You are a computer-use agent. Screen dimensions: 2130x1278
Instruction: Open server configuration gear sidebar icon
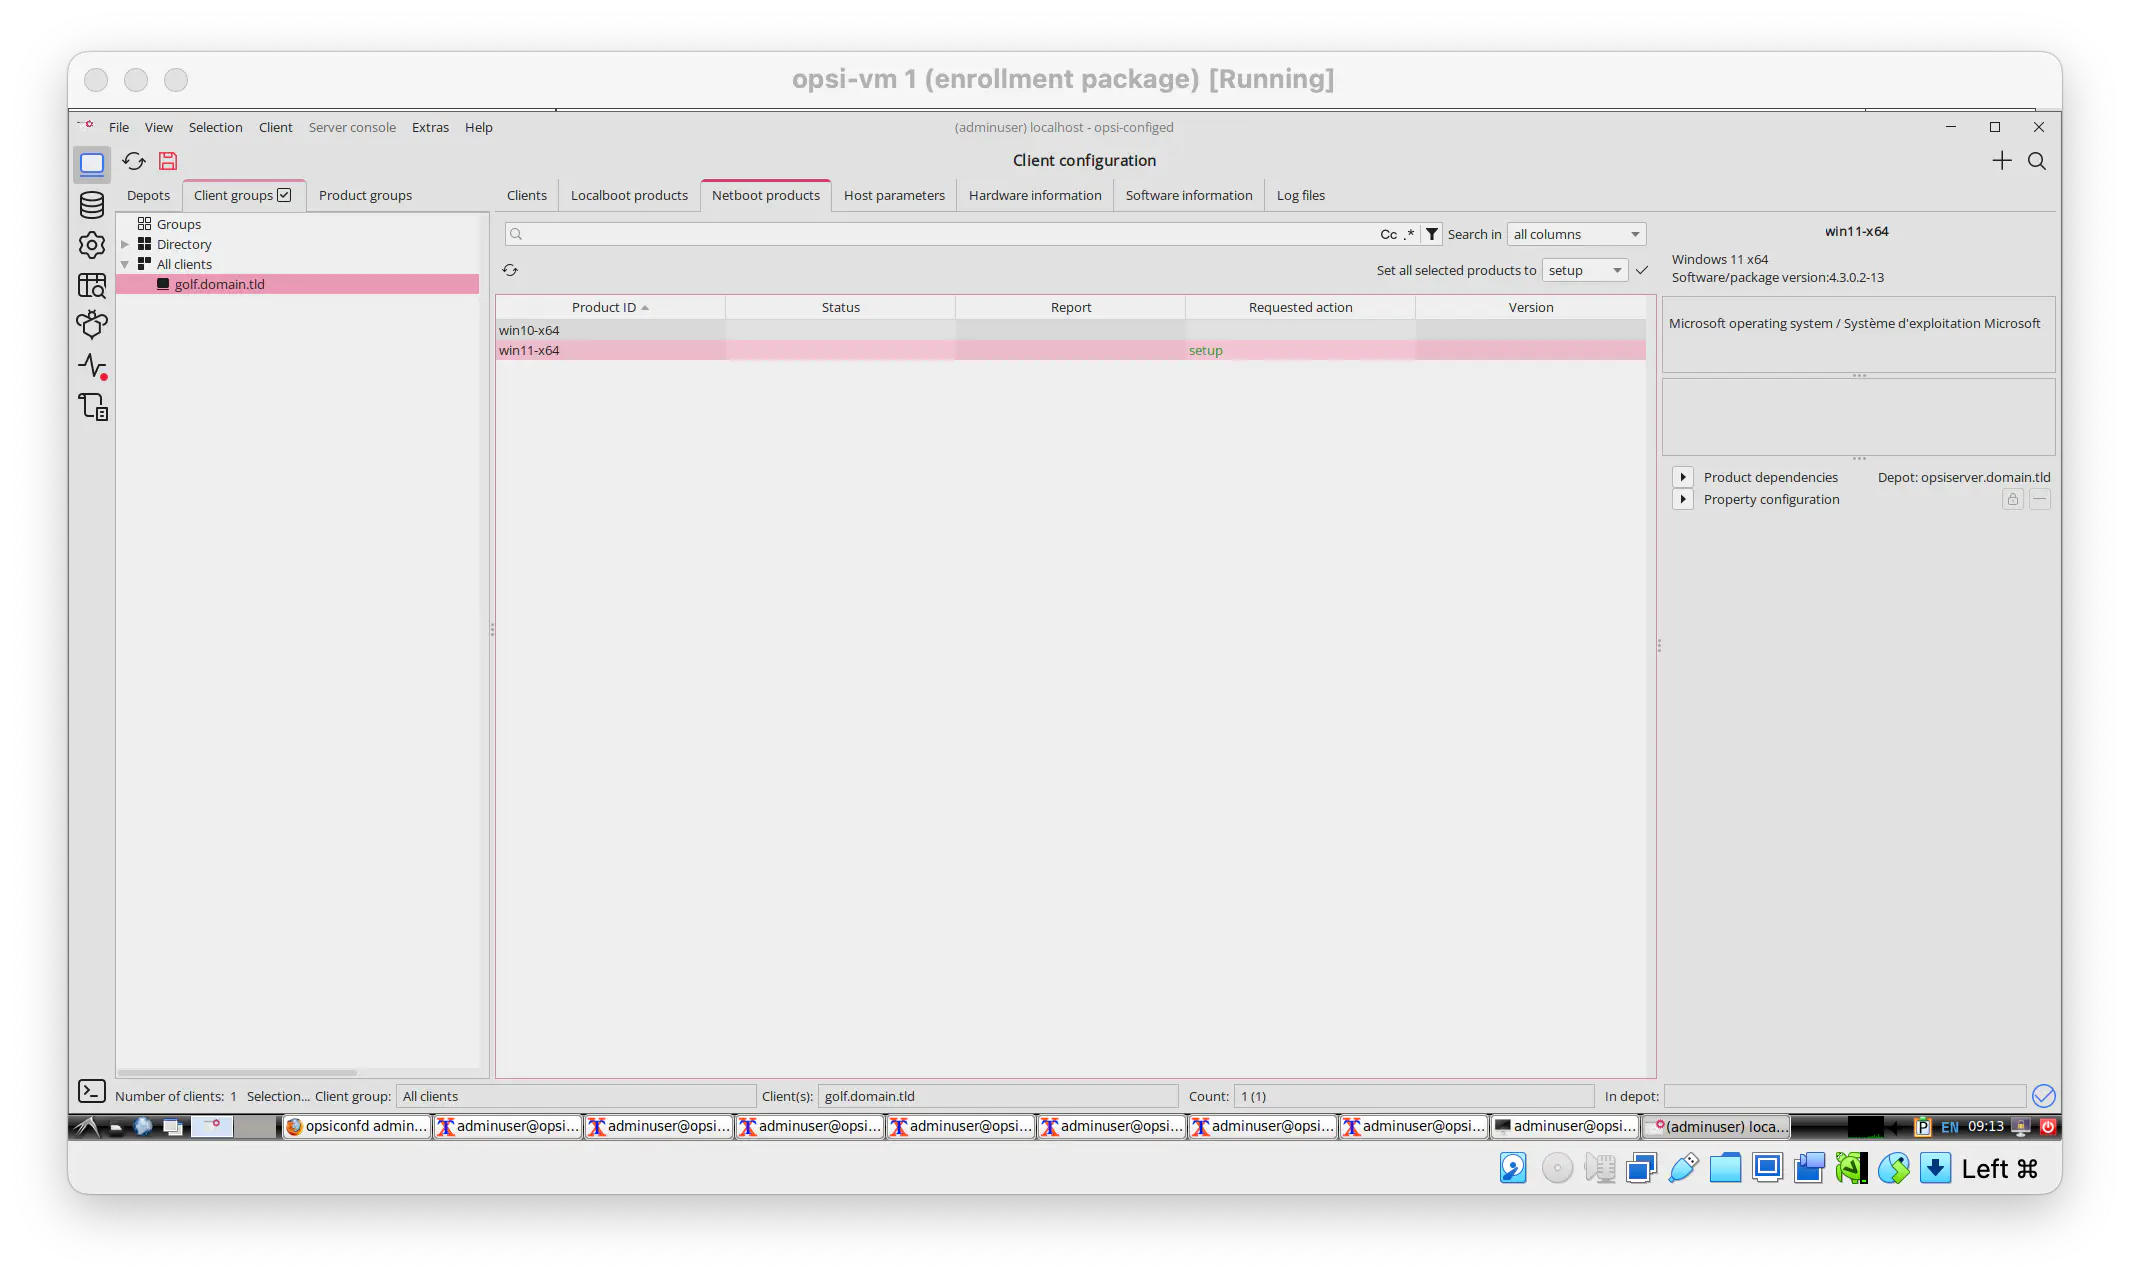tap(92, 245)
